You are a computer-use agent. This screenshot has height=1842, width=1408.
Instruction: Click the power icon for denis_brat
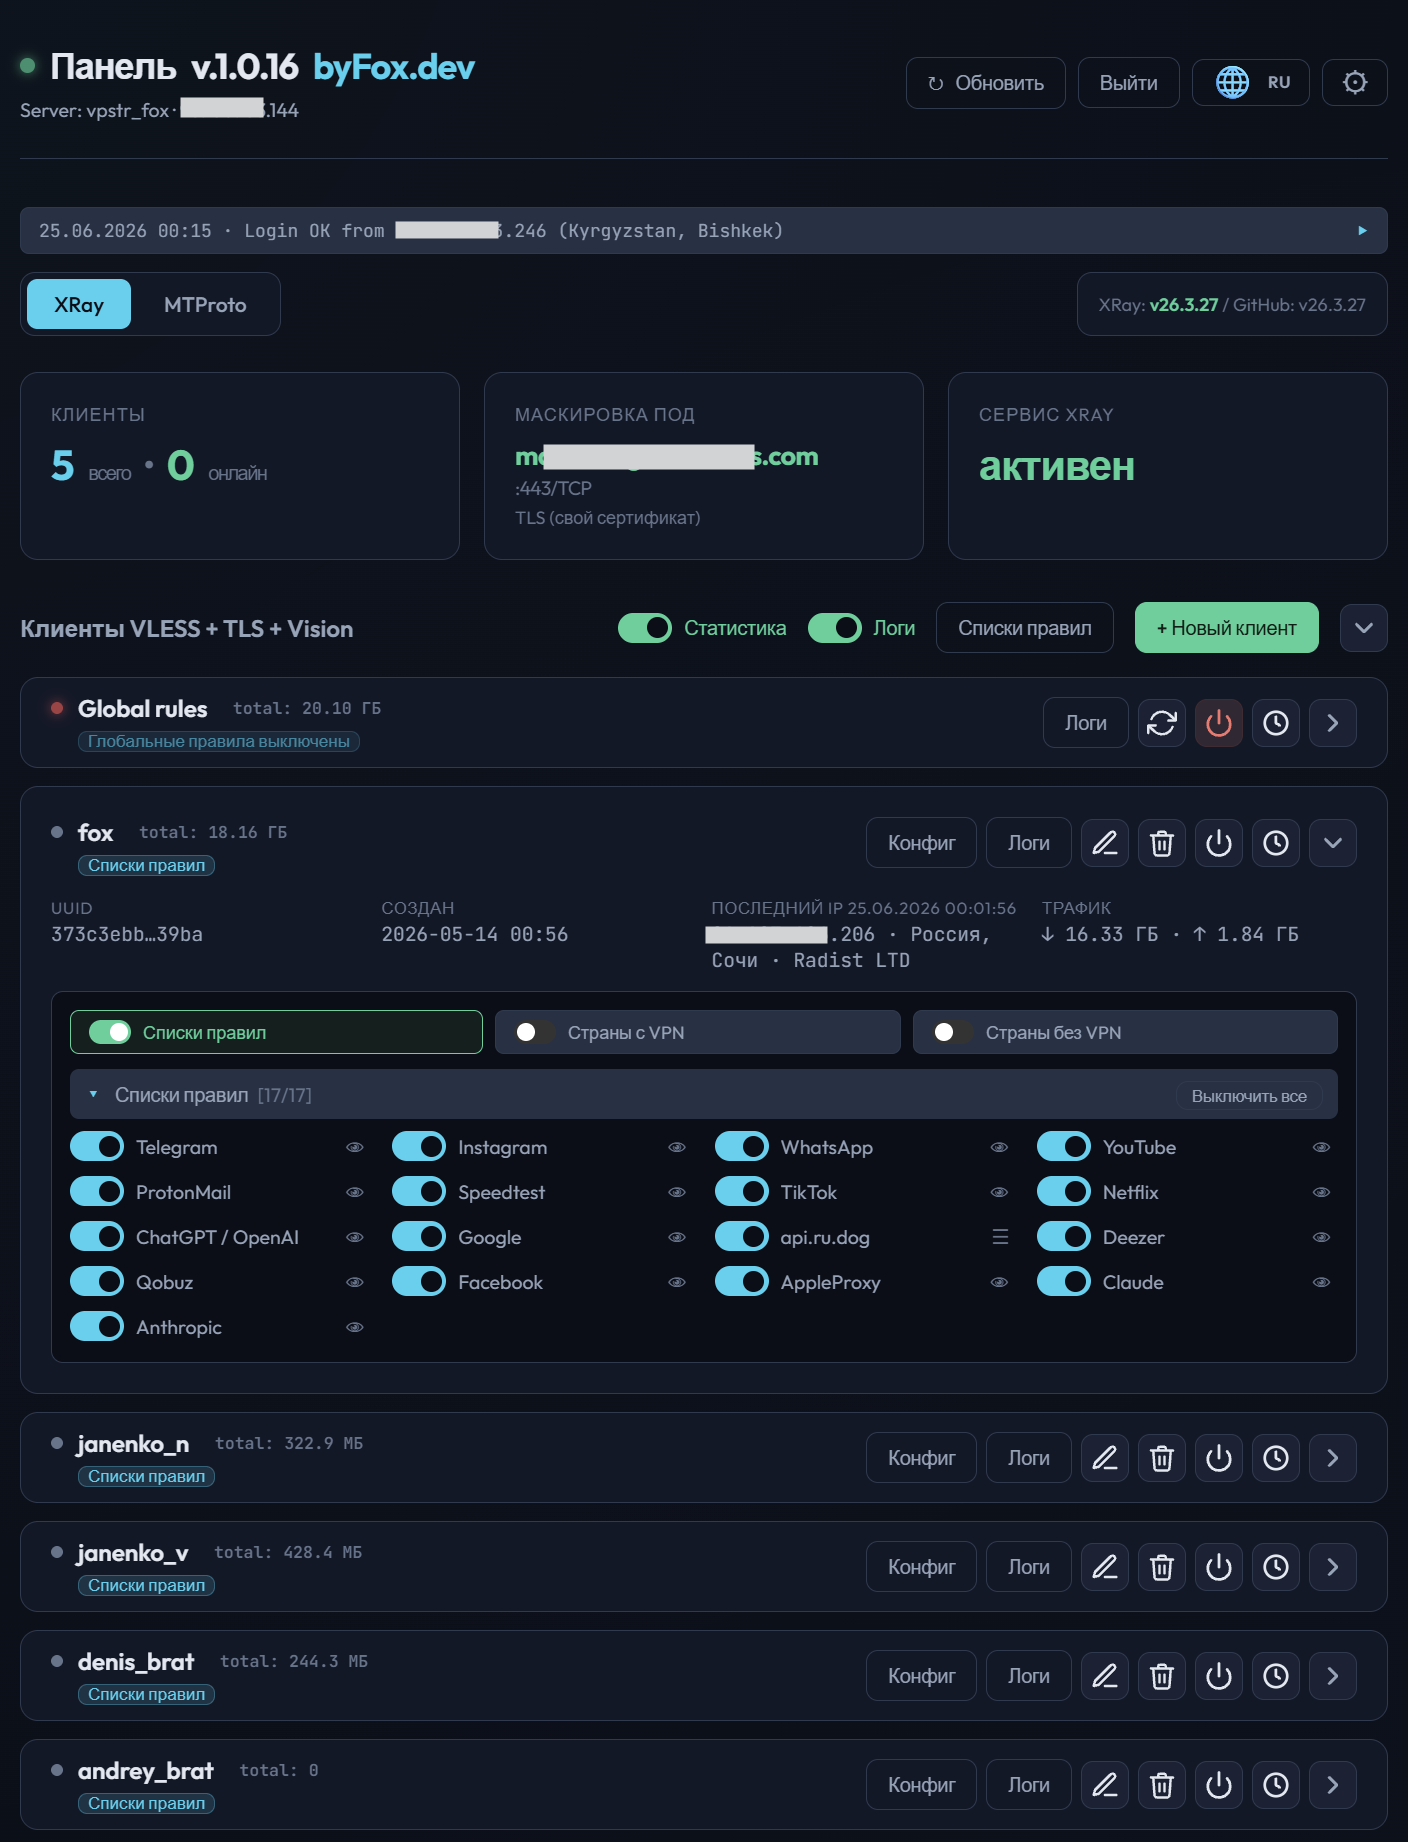point(1218,1676)
